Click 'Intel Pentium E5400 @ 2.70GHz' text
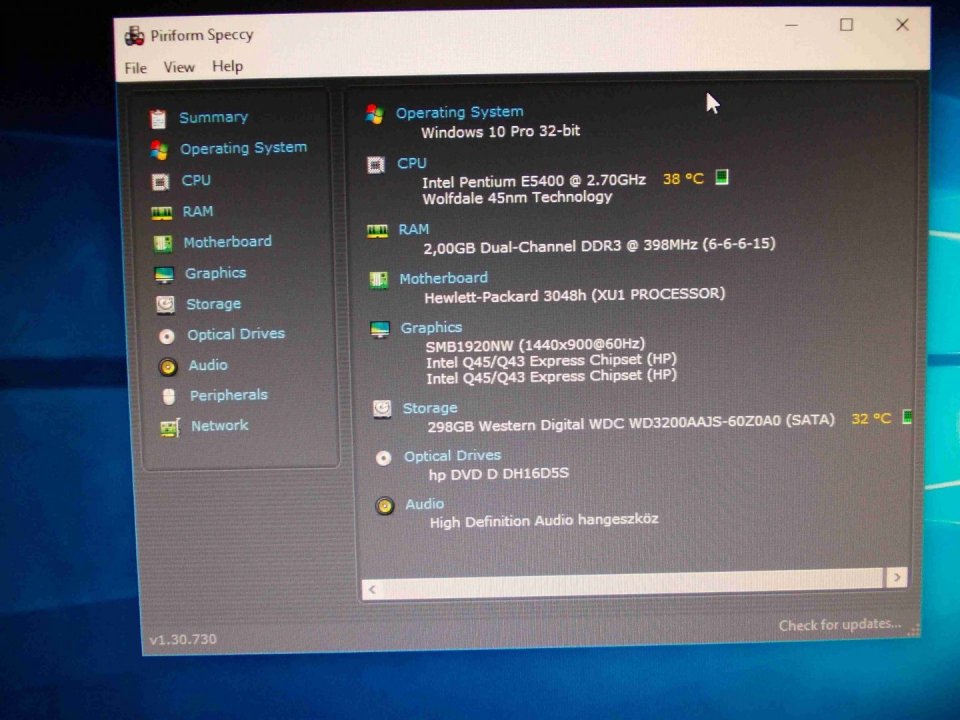Image resolution: width=960 pixels, height=720 pixels. pos(534,181)
